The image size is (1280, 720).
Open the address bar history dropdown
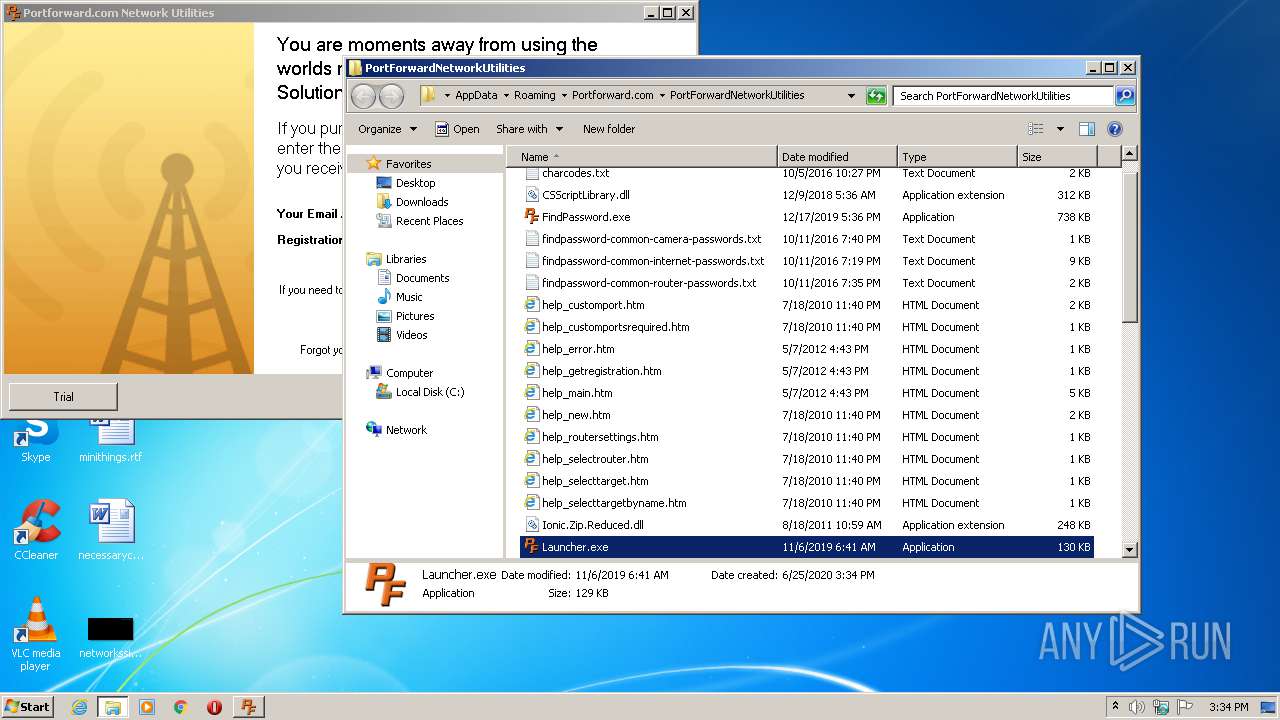851,96
